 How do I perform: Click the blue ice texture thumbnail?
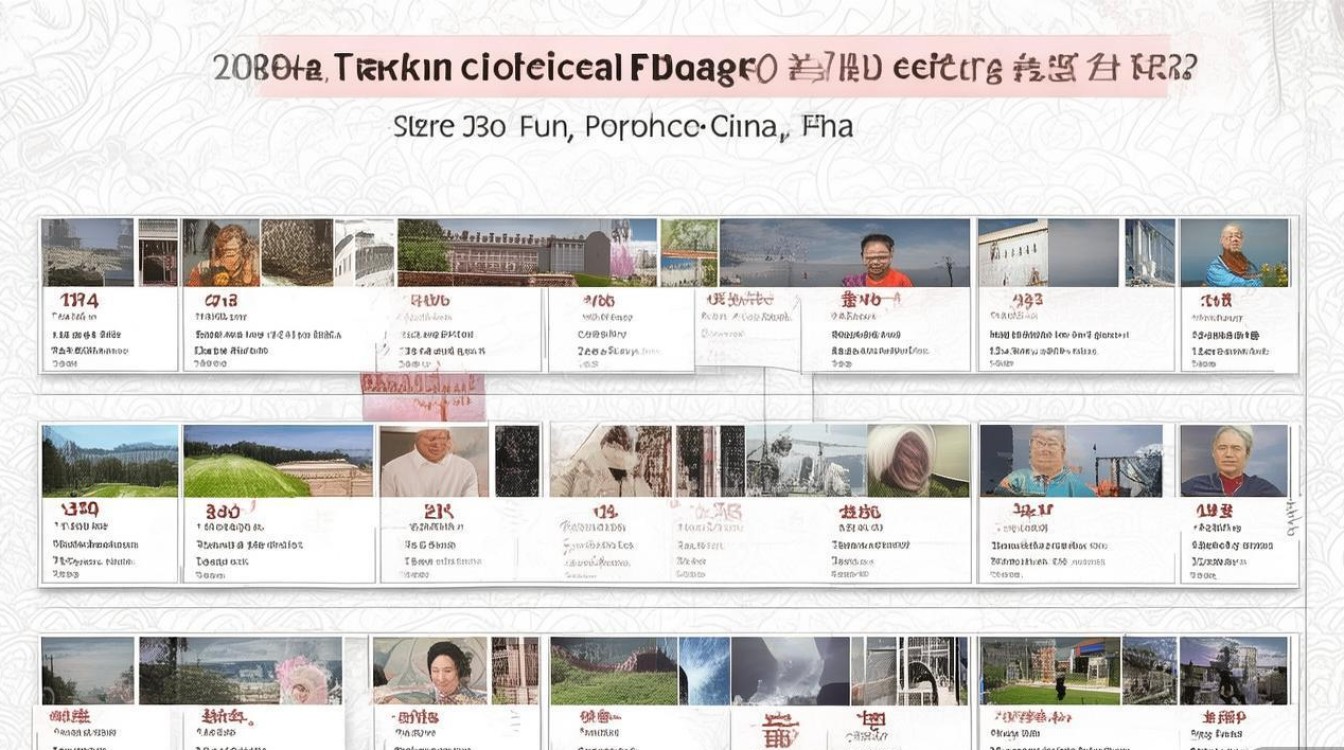(x=704, y=670)
